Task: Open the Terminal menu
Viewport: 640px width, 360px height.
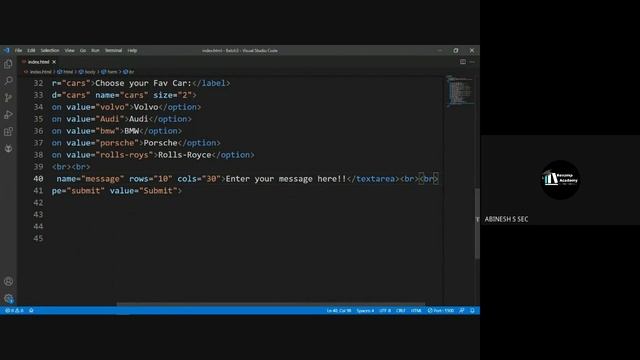Action: 113,51
